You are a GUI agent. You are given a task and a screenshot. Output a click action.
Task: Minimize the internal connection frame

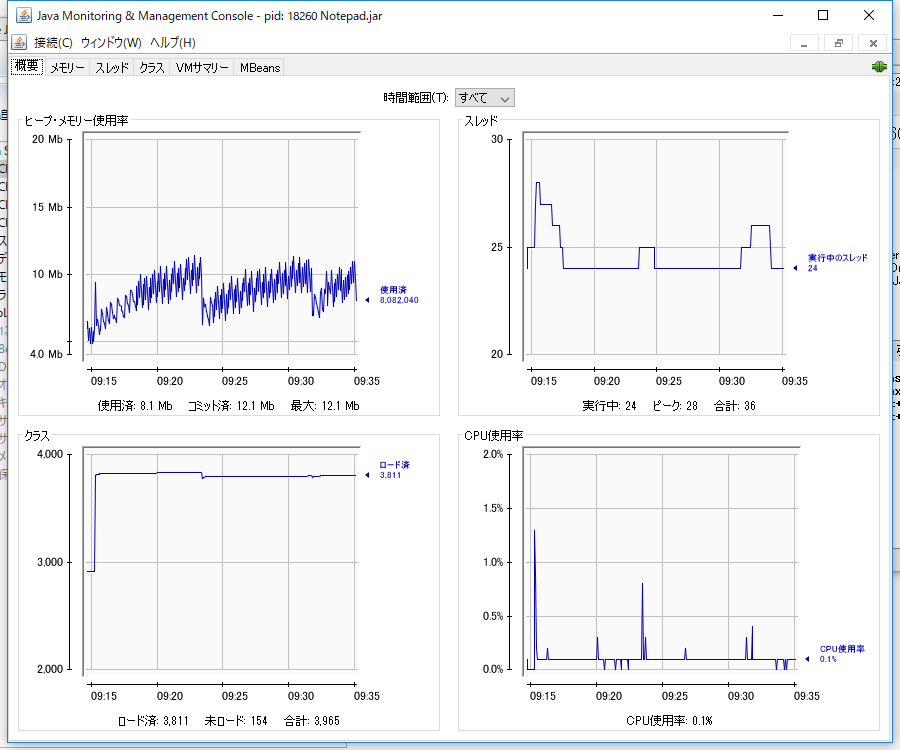(x=804, y=44)
